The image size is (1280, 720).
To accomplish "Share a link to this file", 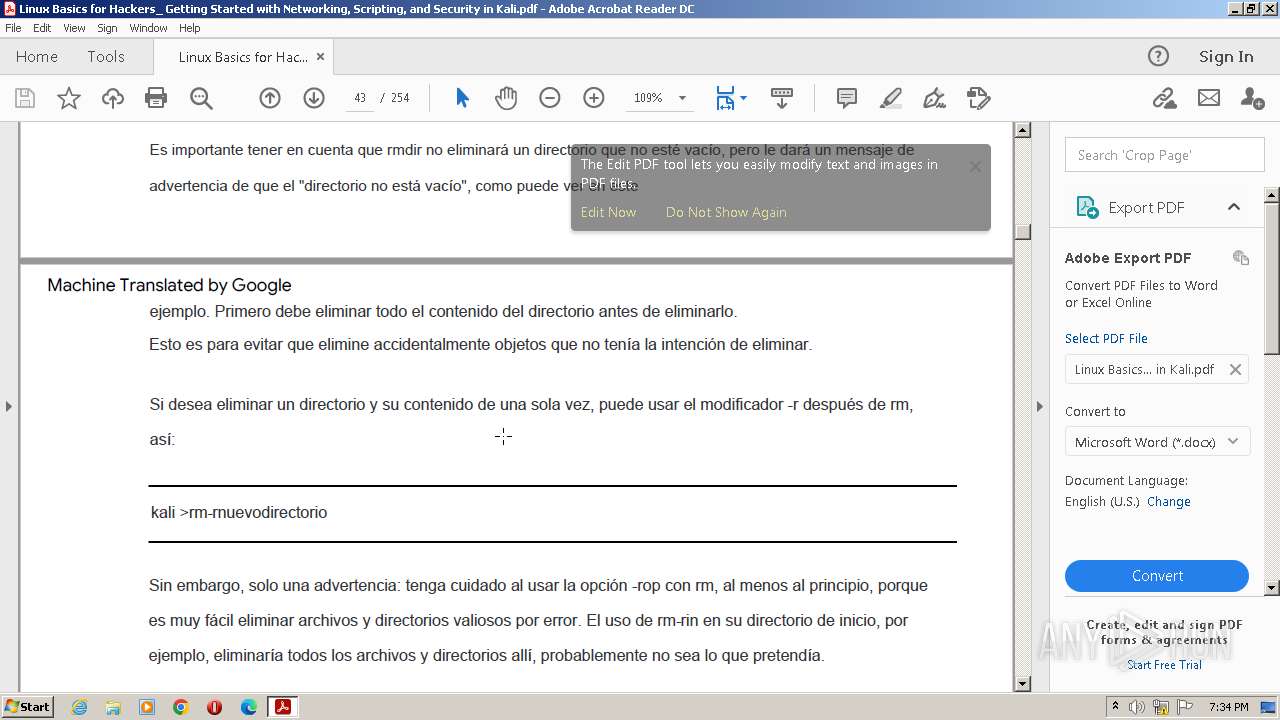I will point(1164,98).
